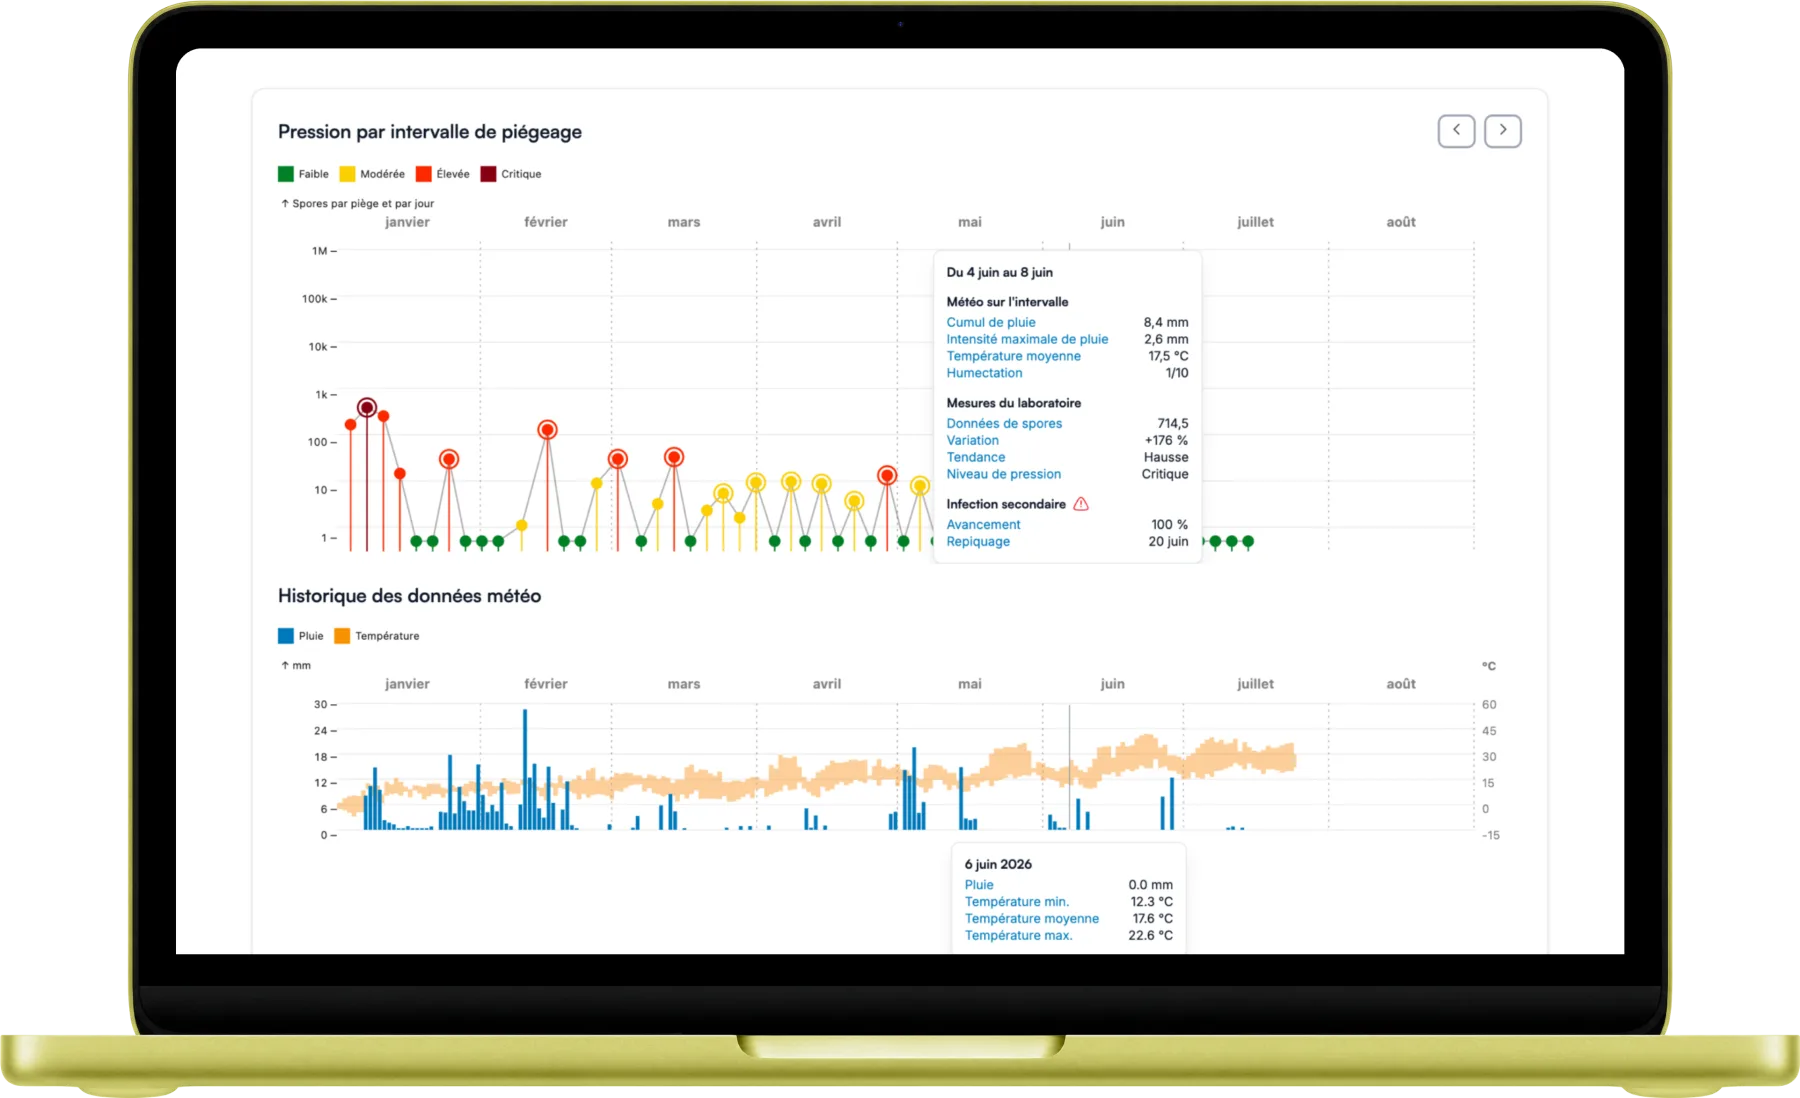The width and height of the screenshot is (1800, 1098).
Task: Select the red ringed peak point in February
Action: point(547,430)
